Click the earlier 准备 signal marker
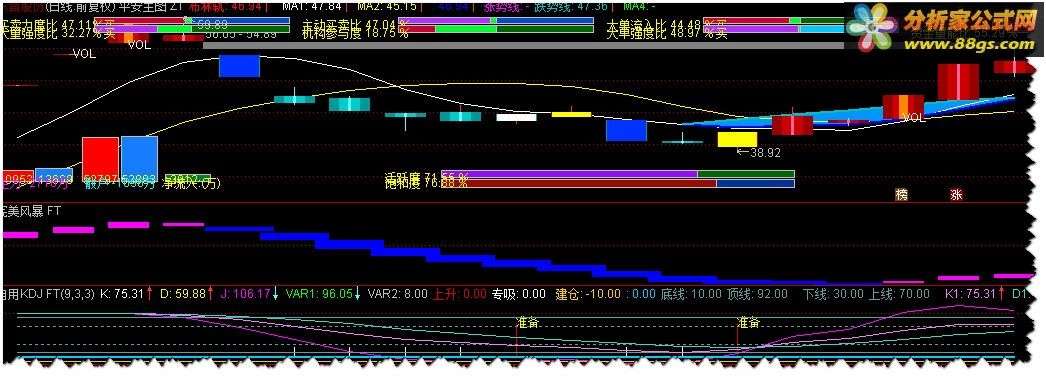The height and width of the screenshot is (377, 1046). (x=528, y=322)
